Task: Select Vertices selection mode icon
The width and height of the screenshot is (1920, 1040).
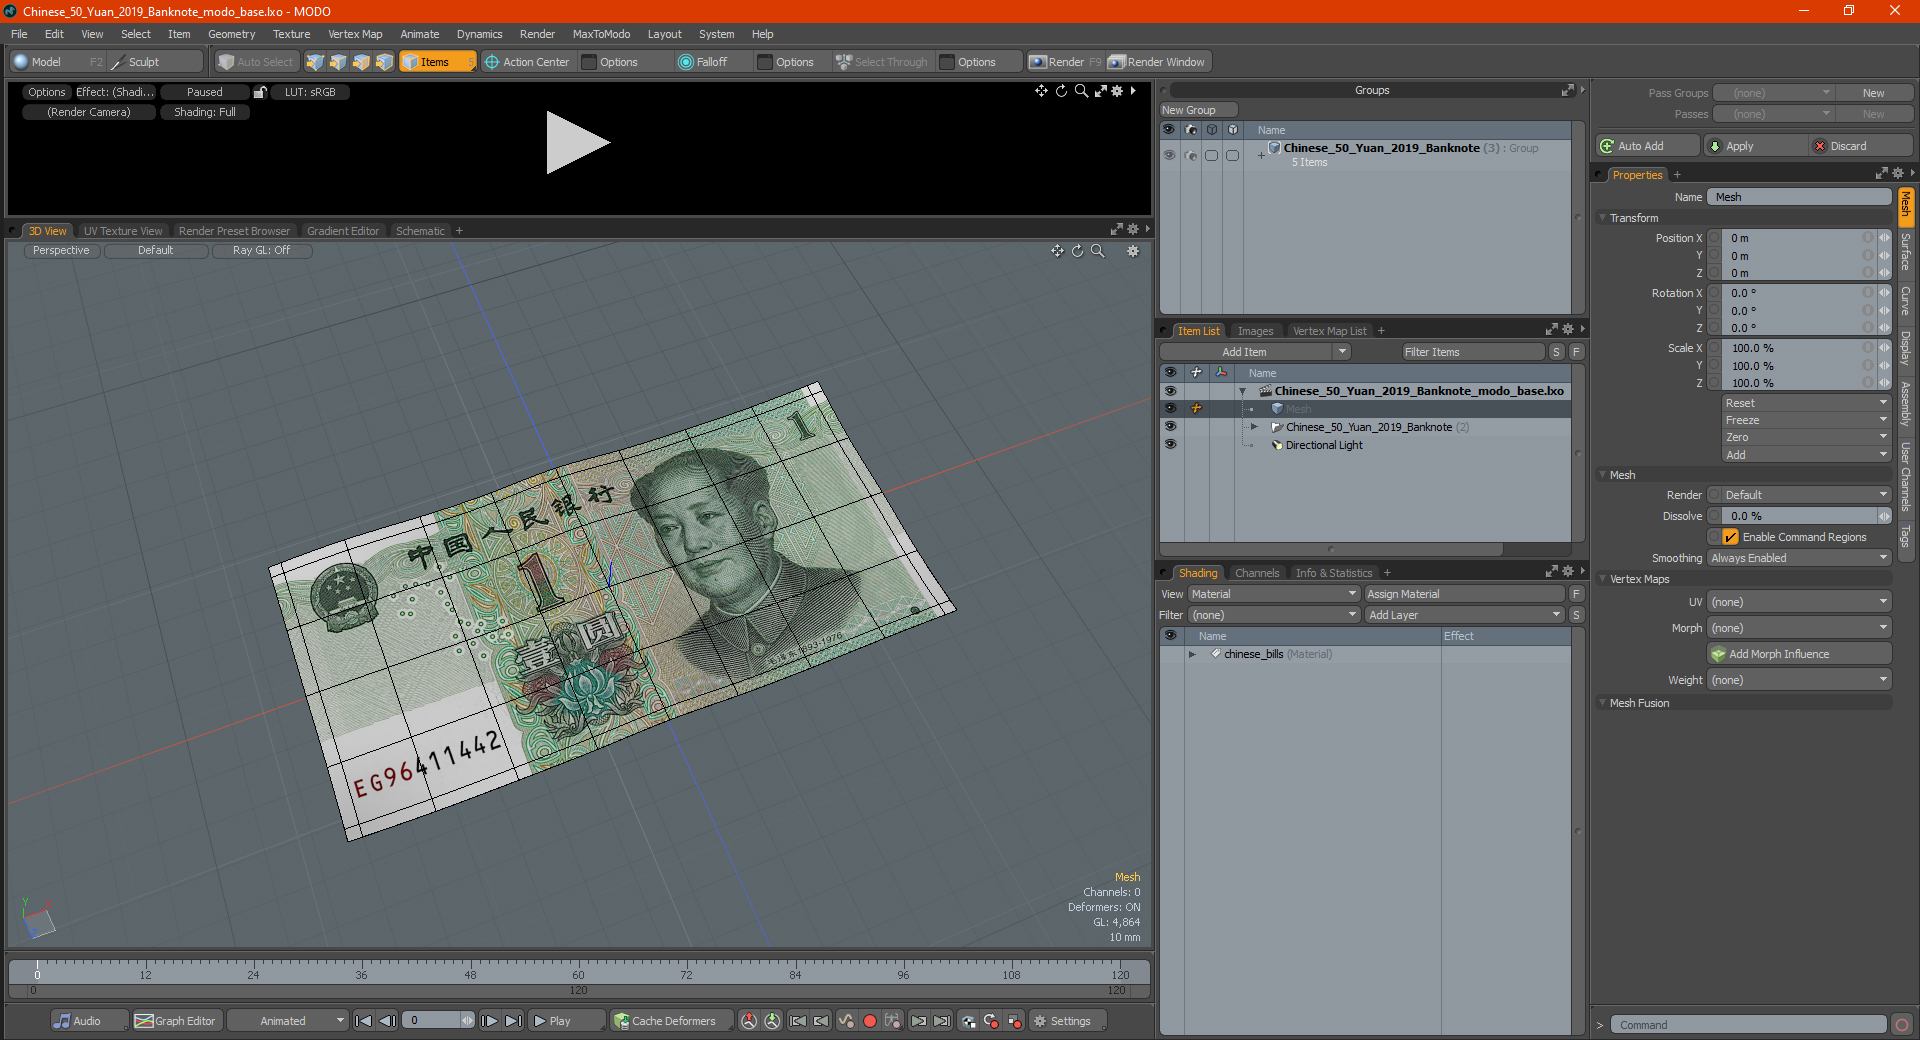Action: click(x=315, y=62)
